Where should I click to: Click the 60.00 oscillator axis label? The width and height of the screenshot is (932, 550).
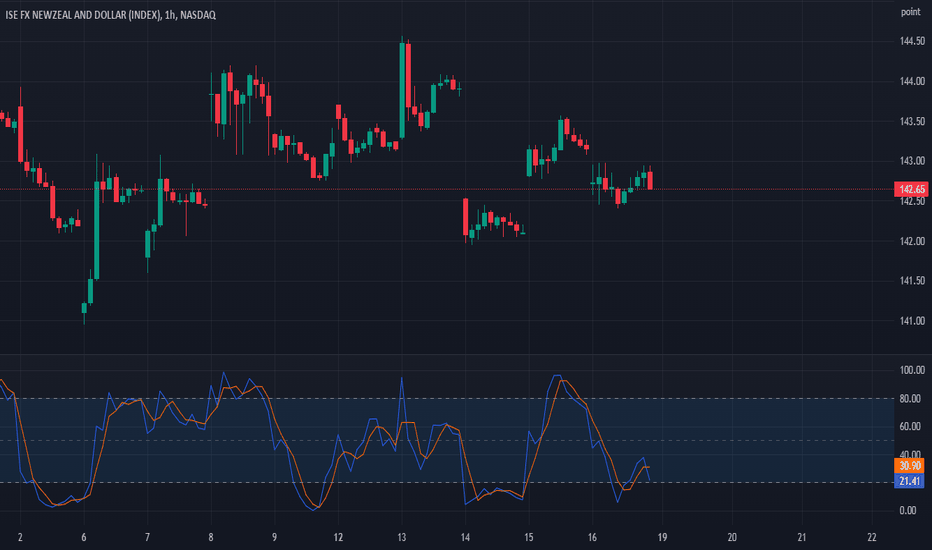[x=912, y=426]
